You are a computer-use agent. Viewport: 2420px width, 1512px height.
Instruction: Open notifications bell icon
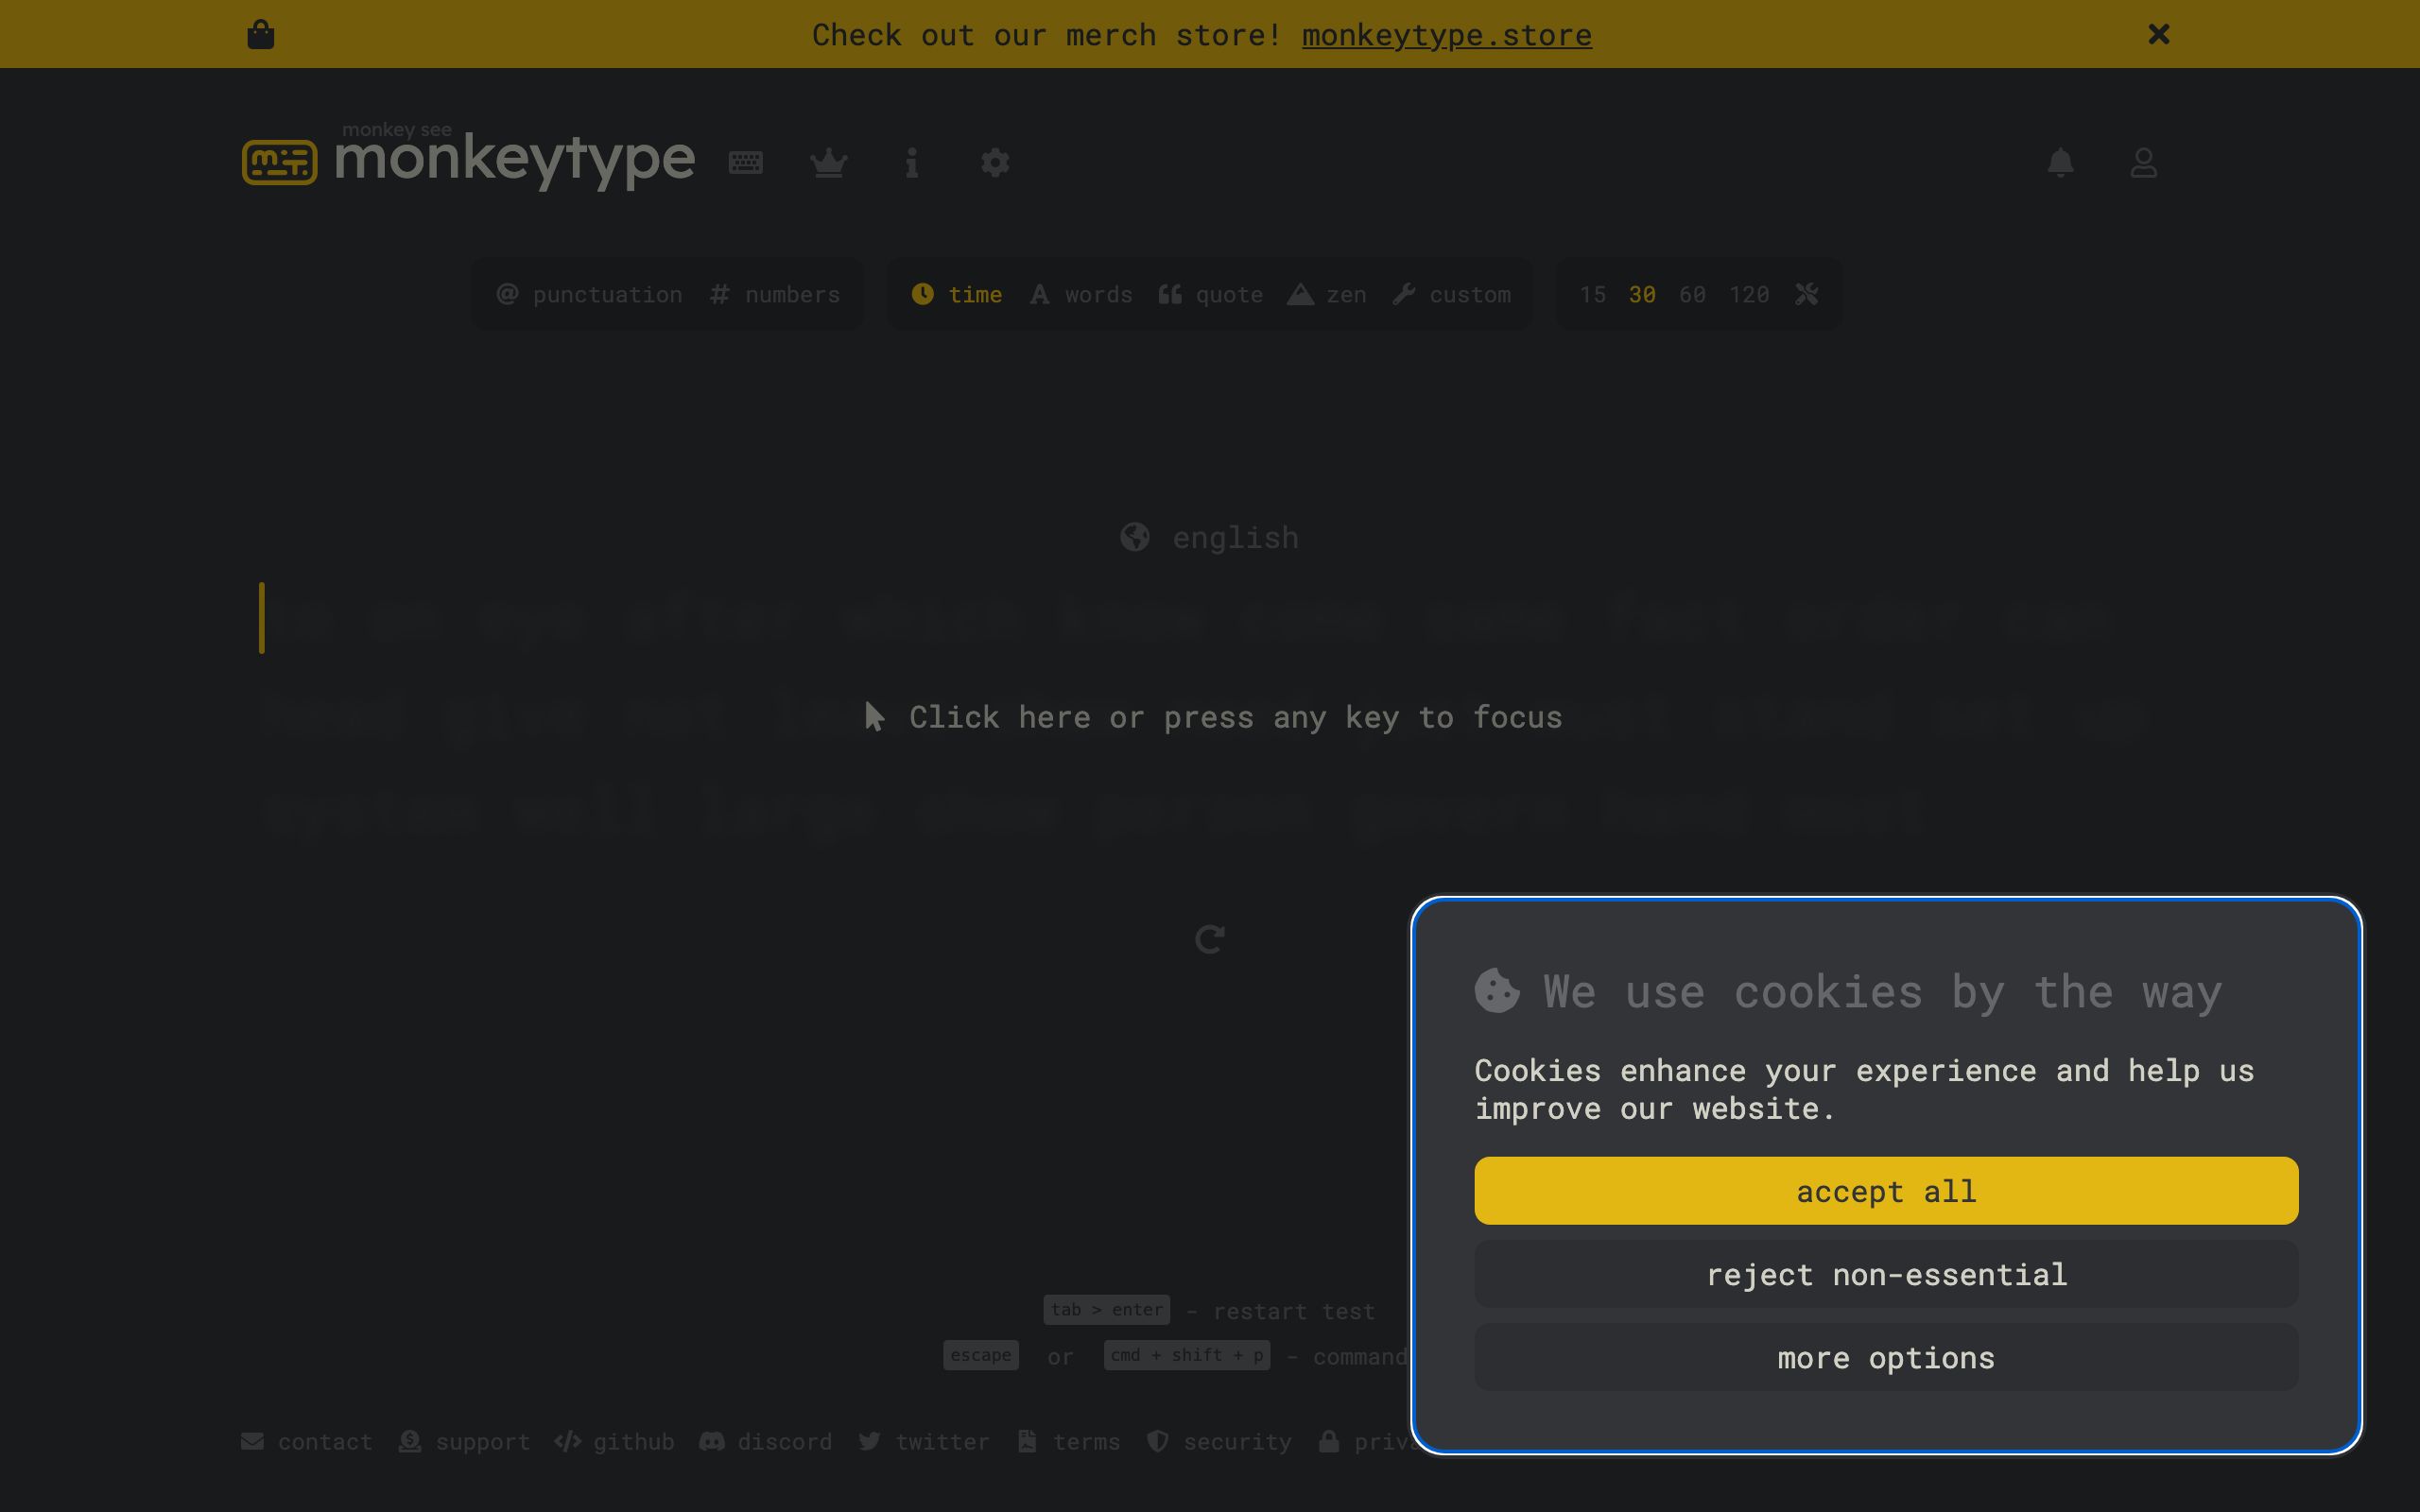2060,162
